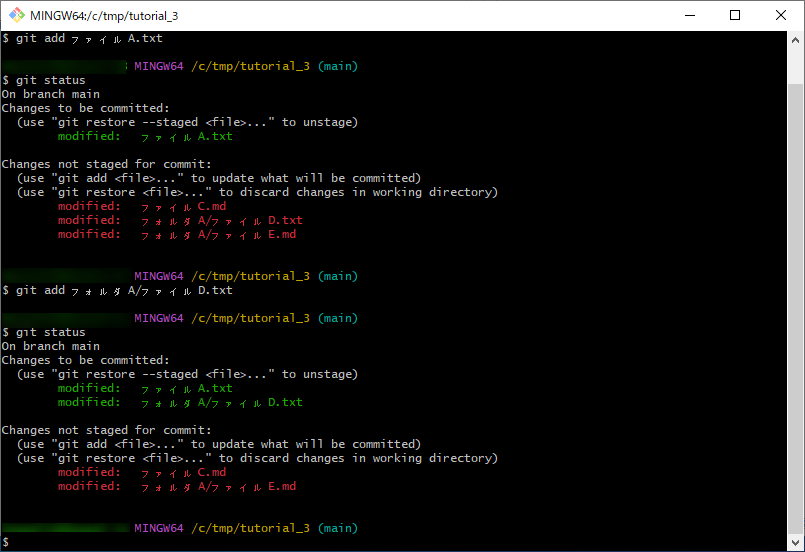
Task: Click the red modified D.txt line
Action: point(180,220)
